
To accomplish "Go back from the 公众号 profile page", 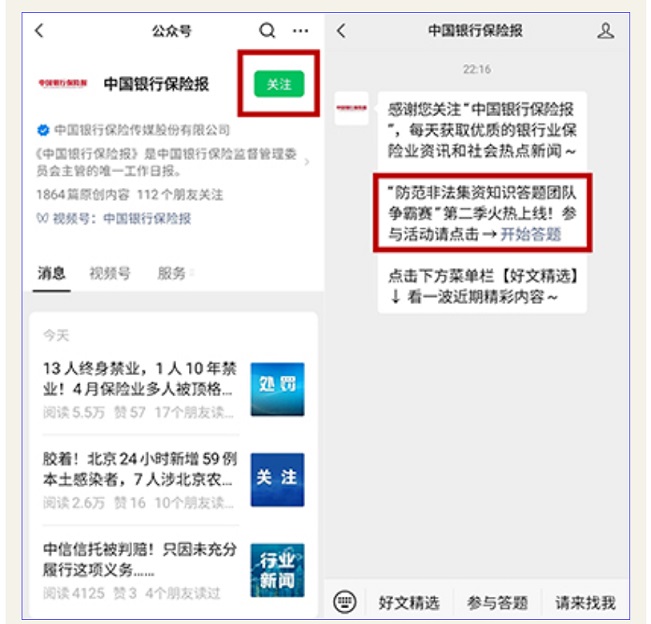I will click(39, 31).
